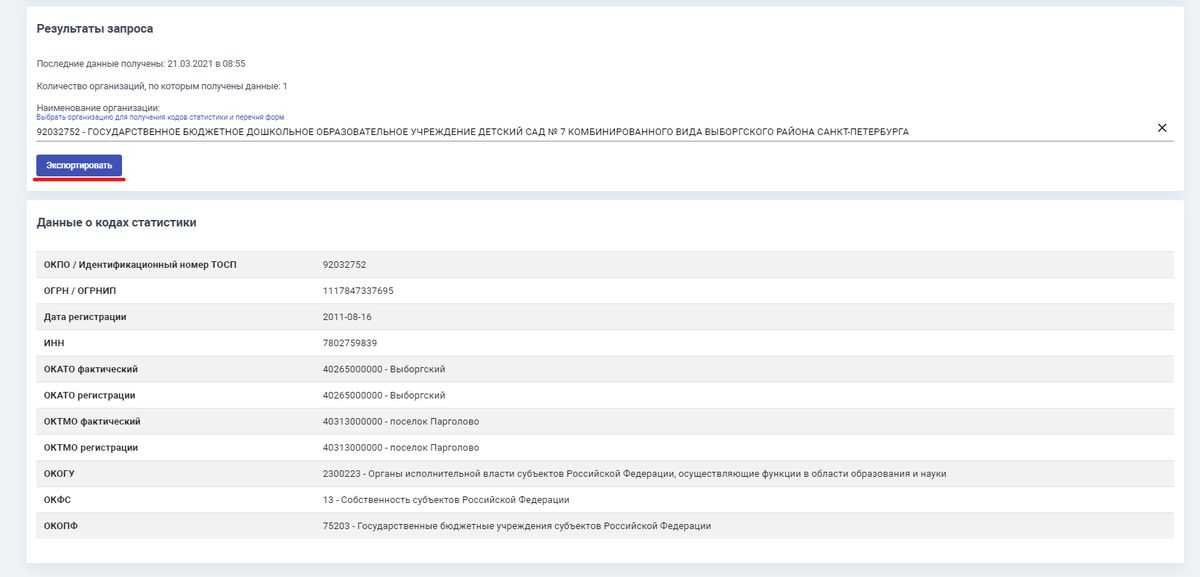
Task: Click the hint about selecting an organization
Action: (x=160, y=117)
